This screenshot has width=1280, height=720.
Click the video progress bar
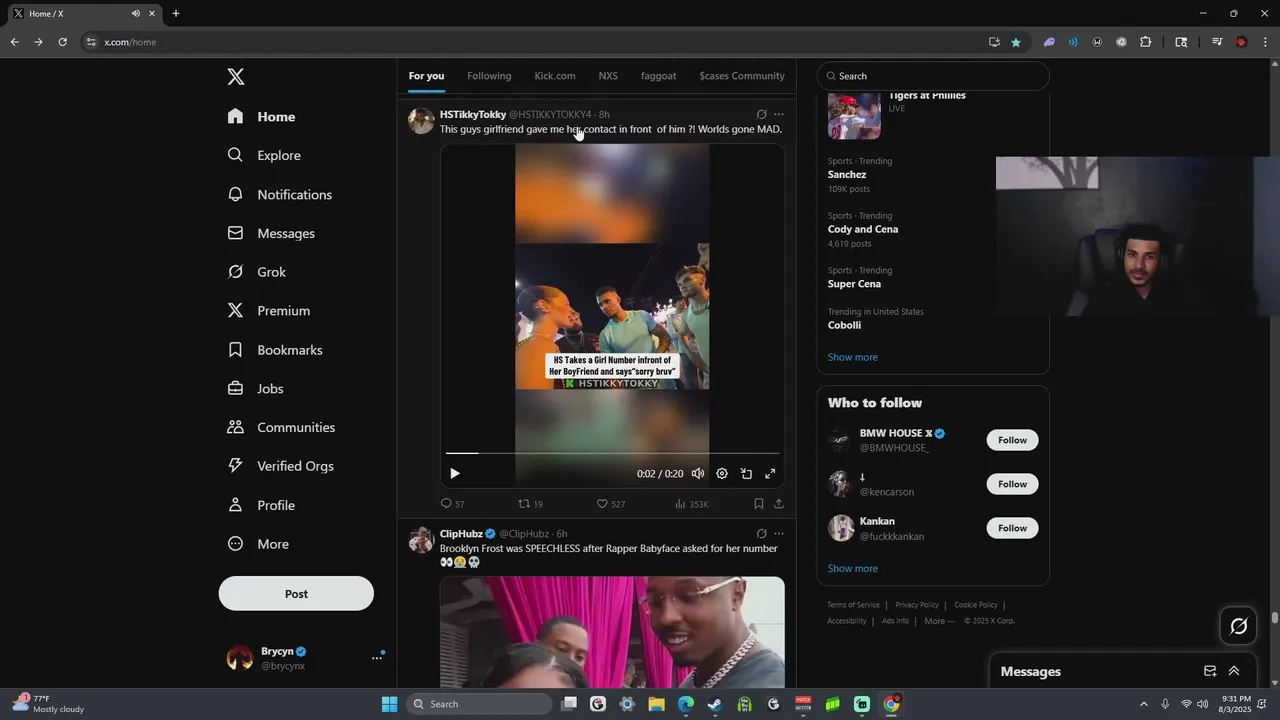coord(612,453)
